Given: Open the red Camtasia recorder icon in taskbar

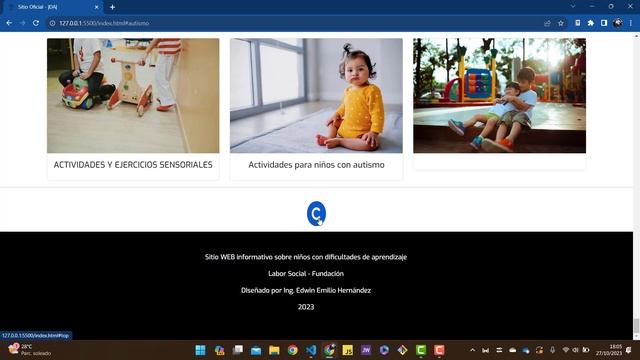Looking at the screenshot, I should point(439,350).
